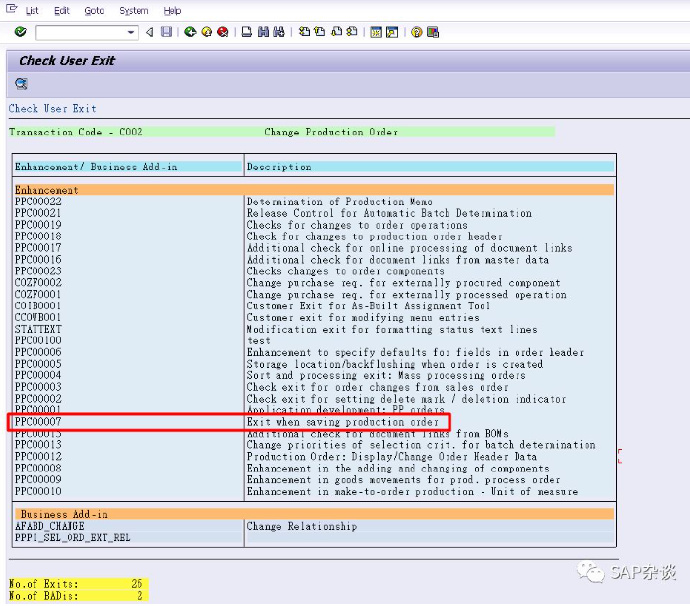
Task: Go to the previous page icon
Action: (x=320, y=32)
